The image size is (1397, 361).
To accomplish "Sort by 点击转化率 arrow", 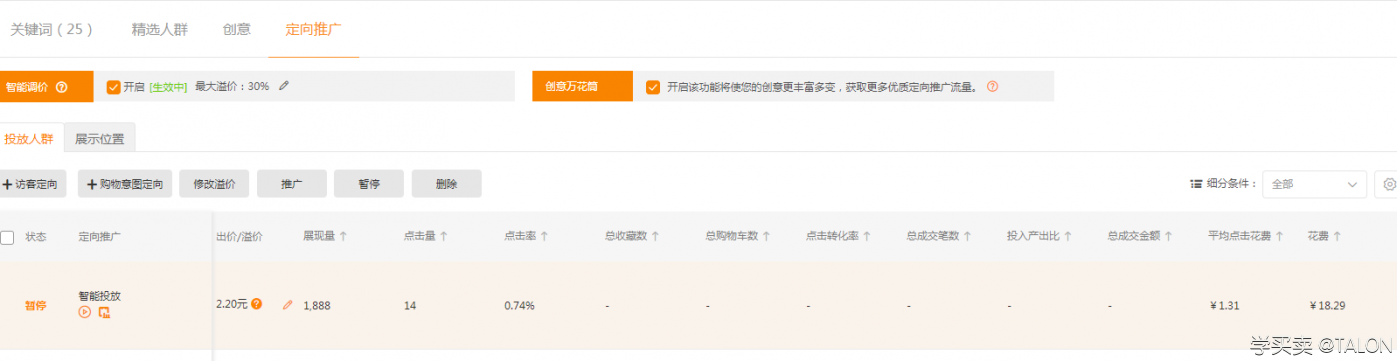I will [868, 237].
